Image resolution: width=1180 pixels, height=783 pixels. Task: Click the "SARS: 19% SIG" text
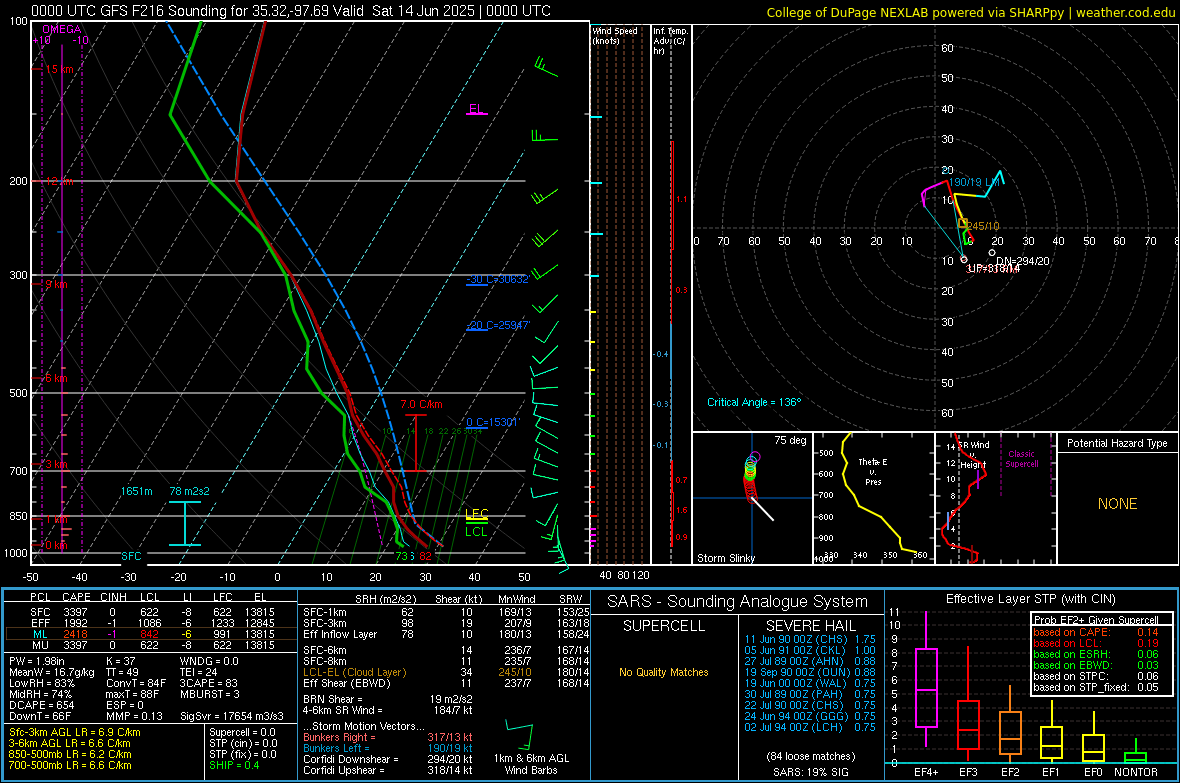811,772
